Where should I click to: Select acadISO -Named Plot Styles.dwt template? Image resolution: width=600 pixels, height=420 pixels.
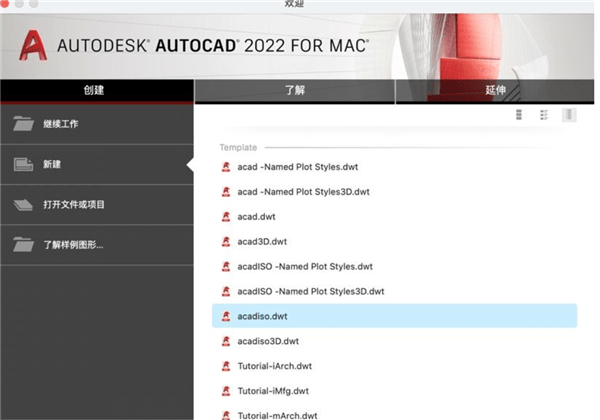(x=395, y=266)
